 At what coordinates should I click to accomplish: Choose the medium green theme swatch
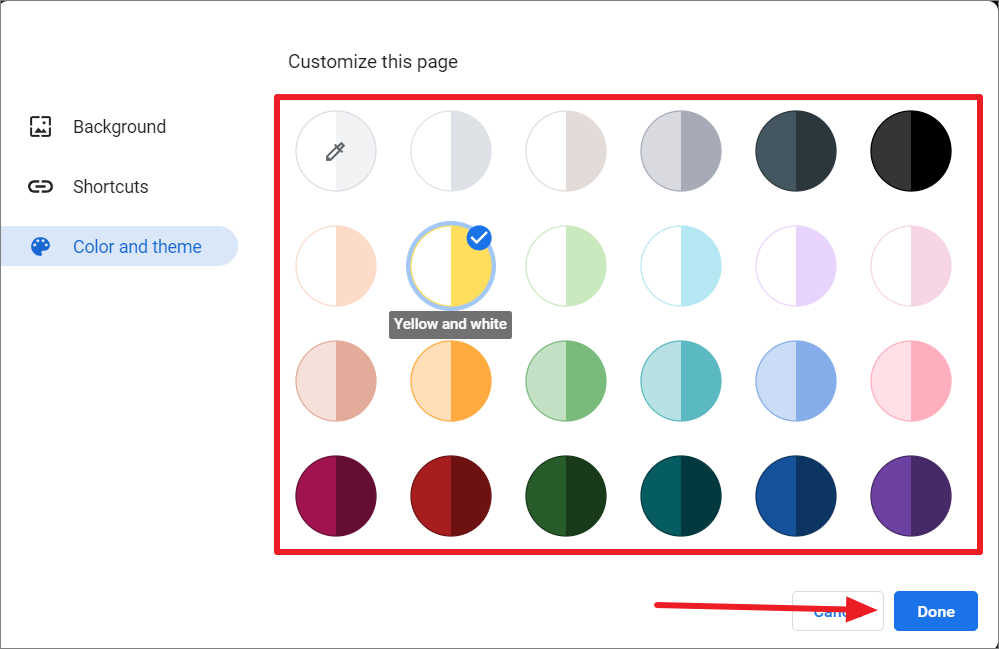click(x=566, y=381)
